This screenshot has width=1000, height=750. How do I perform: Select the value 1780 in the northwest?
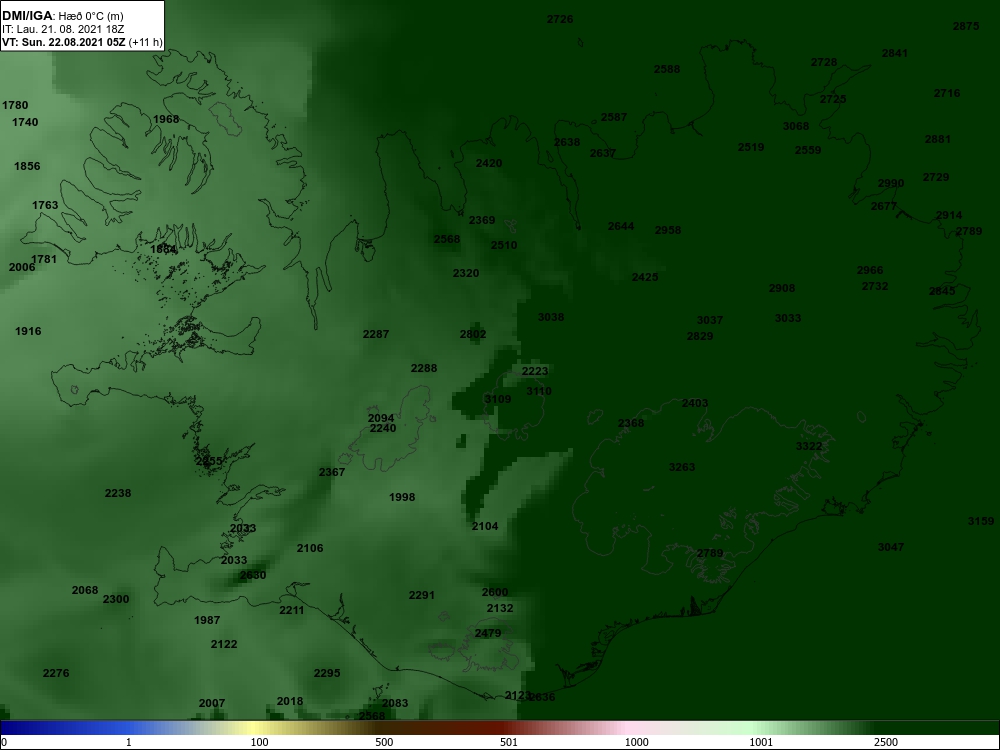tap(15, 105)
